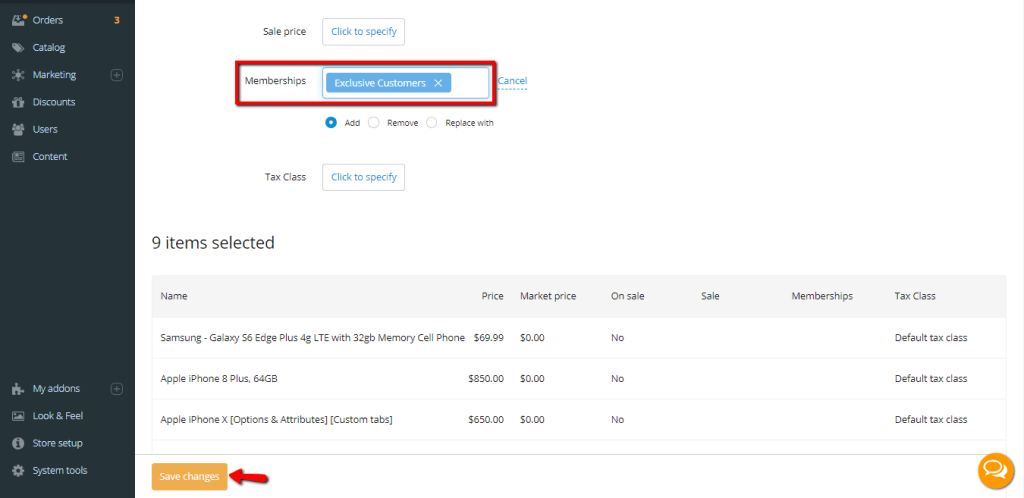Screen dimensions: 1024x498
Task: Click the Users people icon
Action: 18,129
